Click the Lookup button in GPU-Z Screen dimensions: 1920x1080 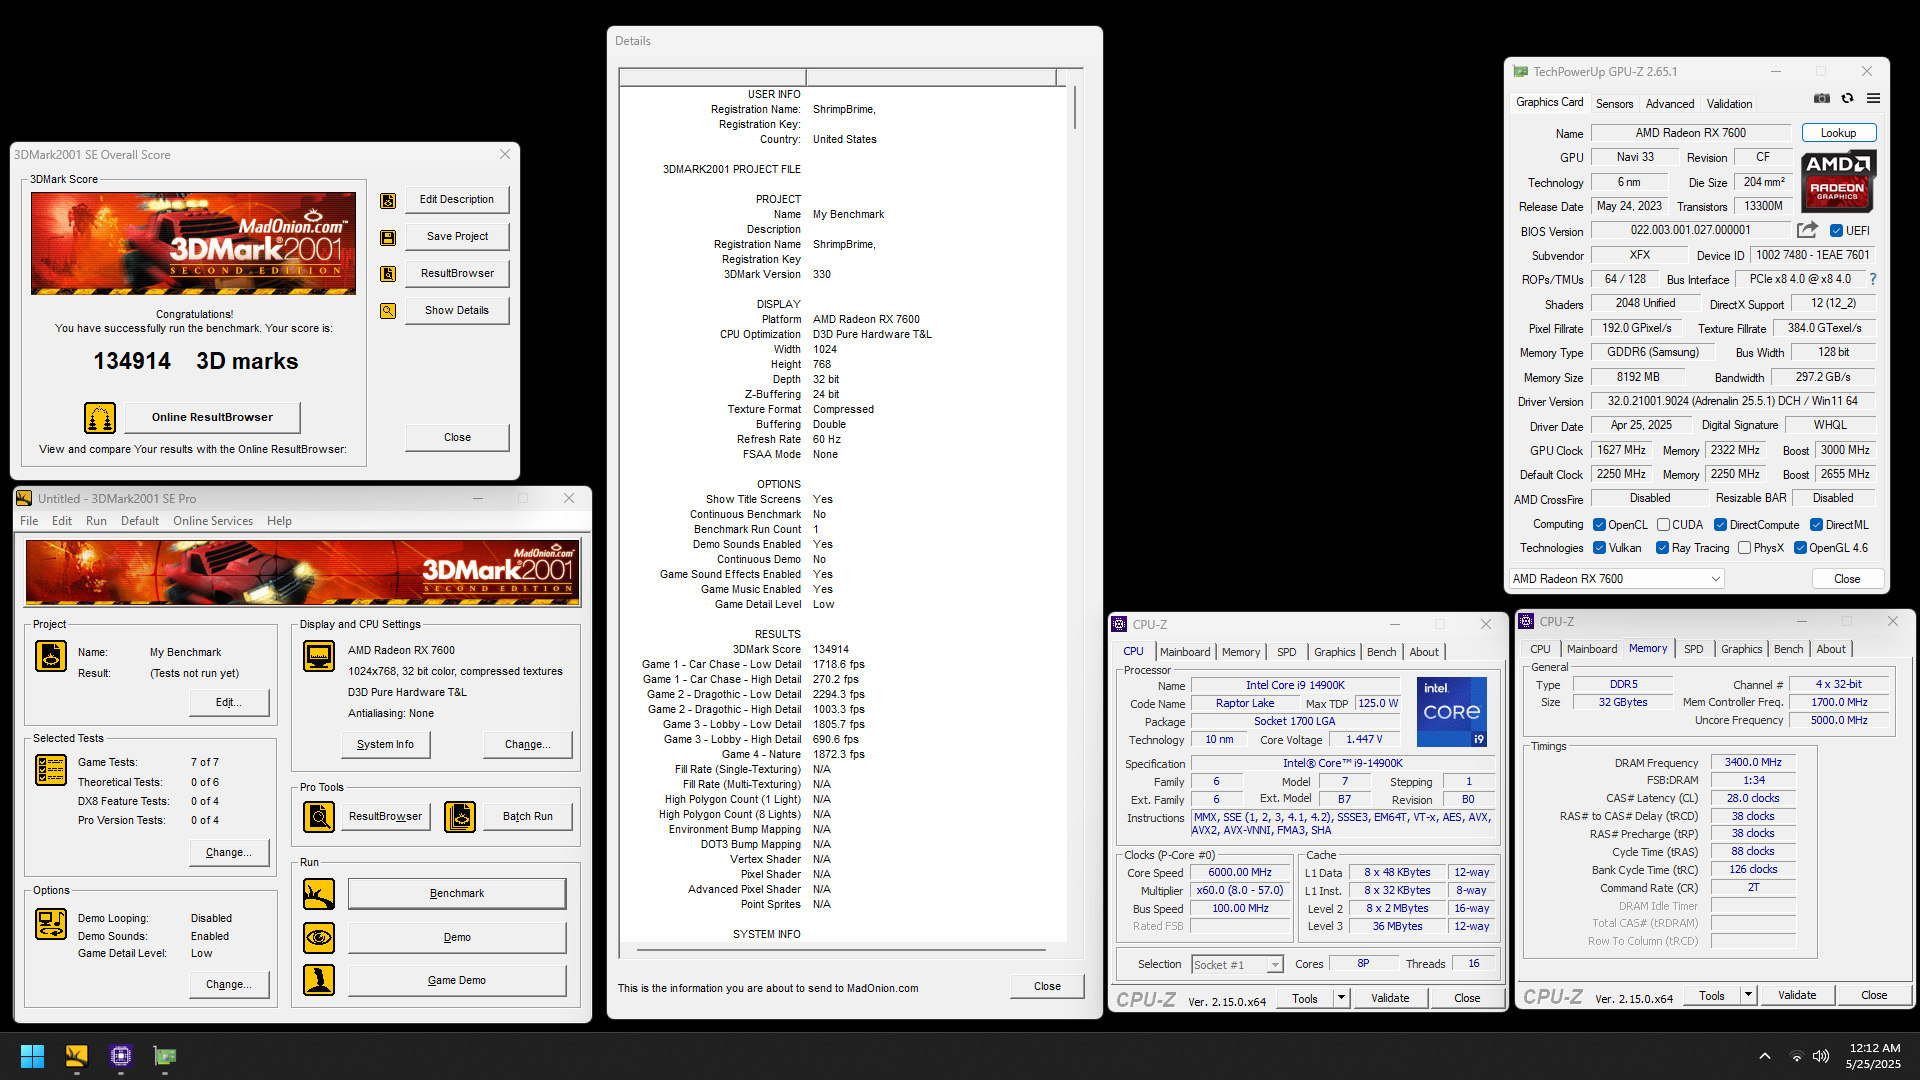[1838, 133]
